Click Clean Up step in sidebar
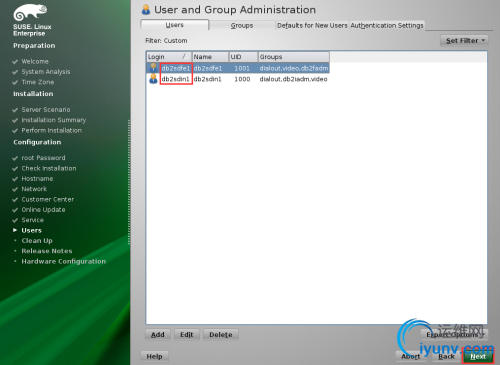This screenshot has width=500, height=365. click(x=37, y=241)
